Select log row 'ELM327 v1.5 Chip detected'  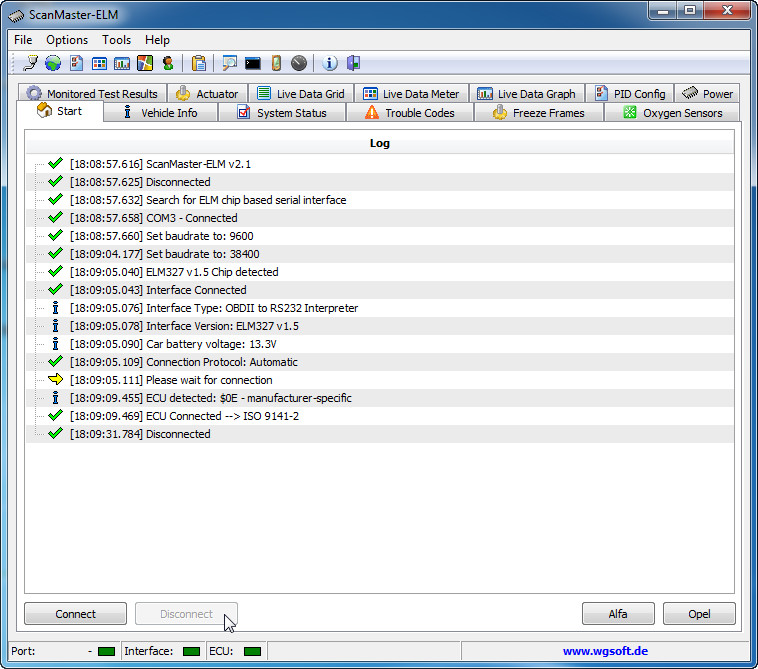(379, 272)
